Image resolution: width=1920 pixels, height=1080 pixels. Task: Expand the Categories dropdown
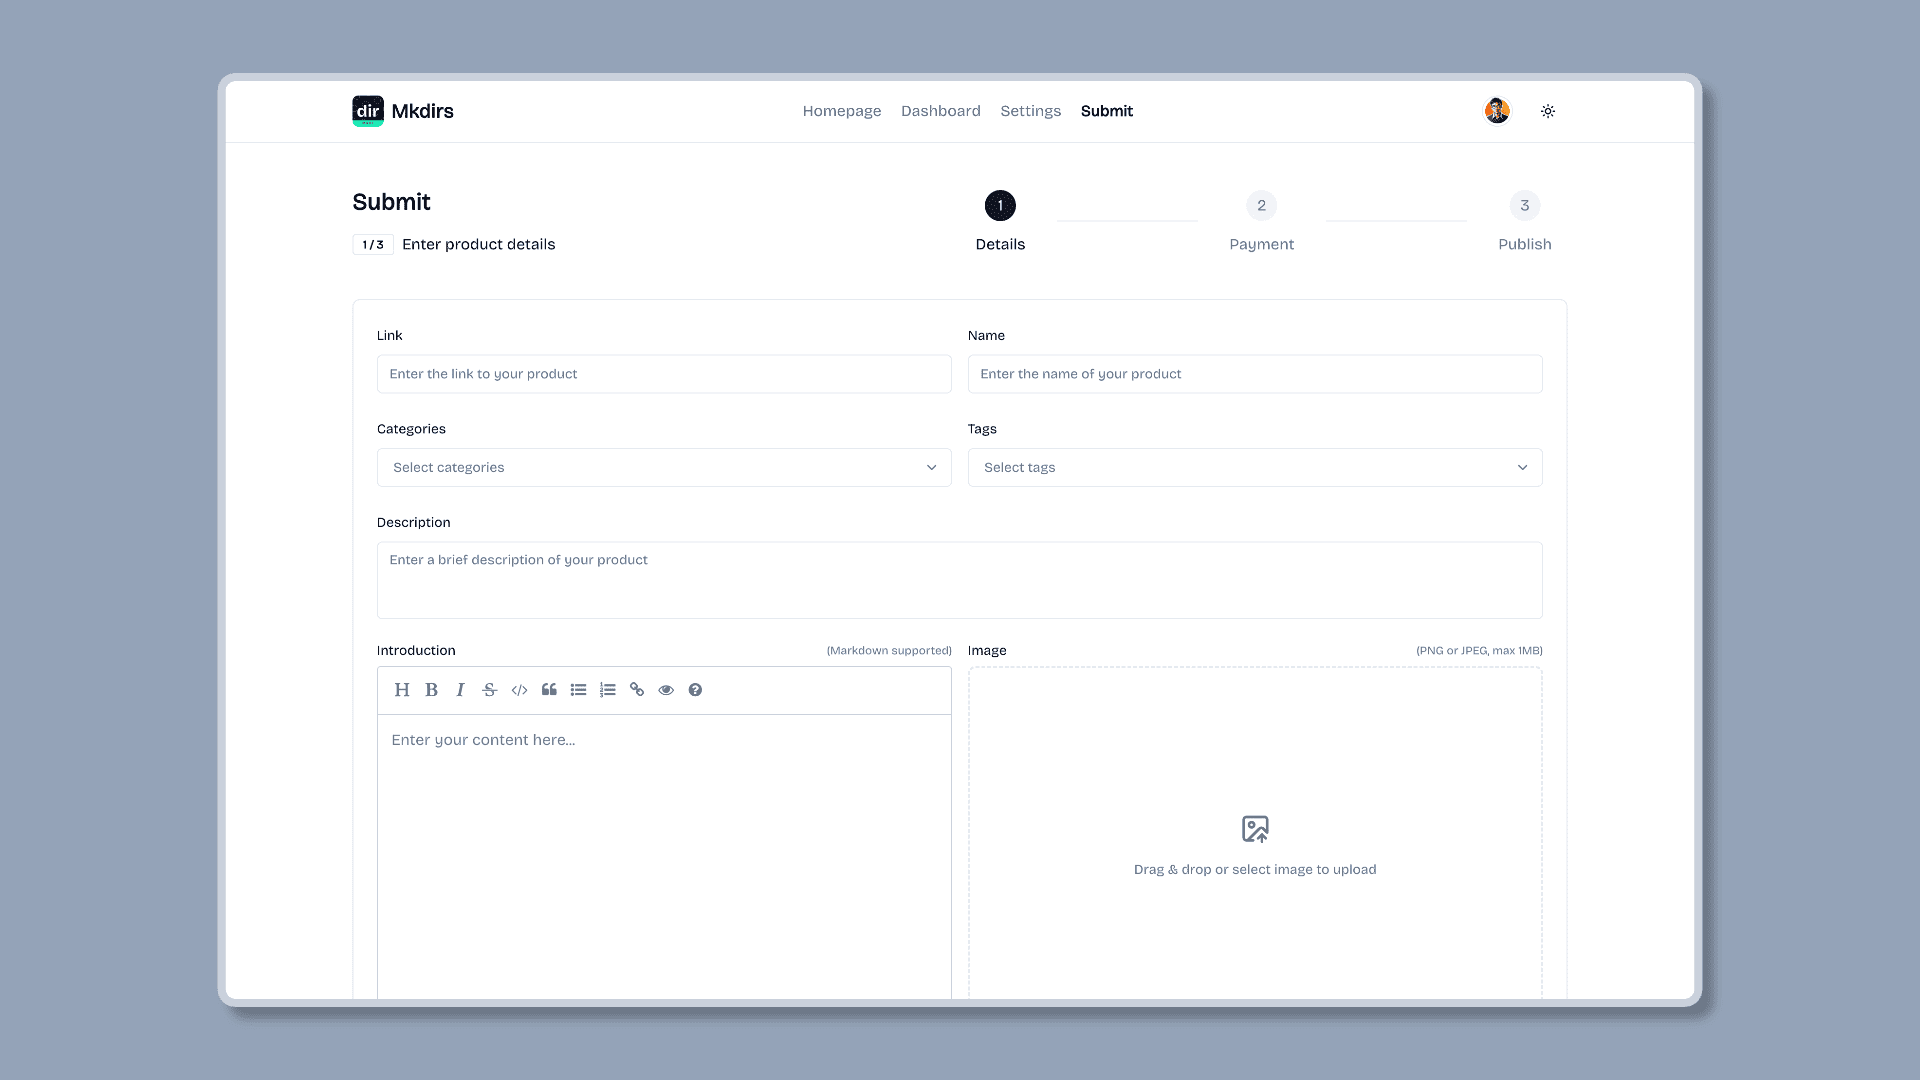pyautogui.click(x=663, y=467)
